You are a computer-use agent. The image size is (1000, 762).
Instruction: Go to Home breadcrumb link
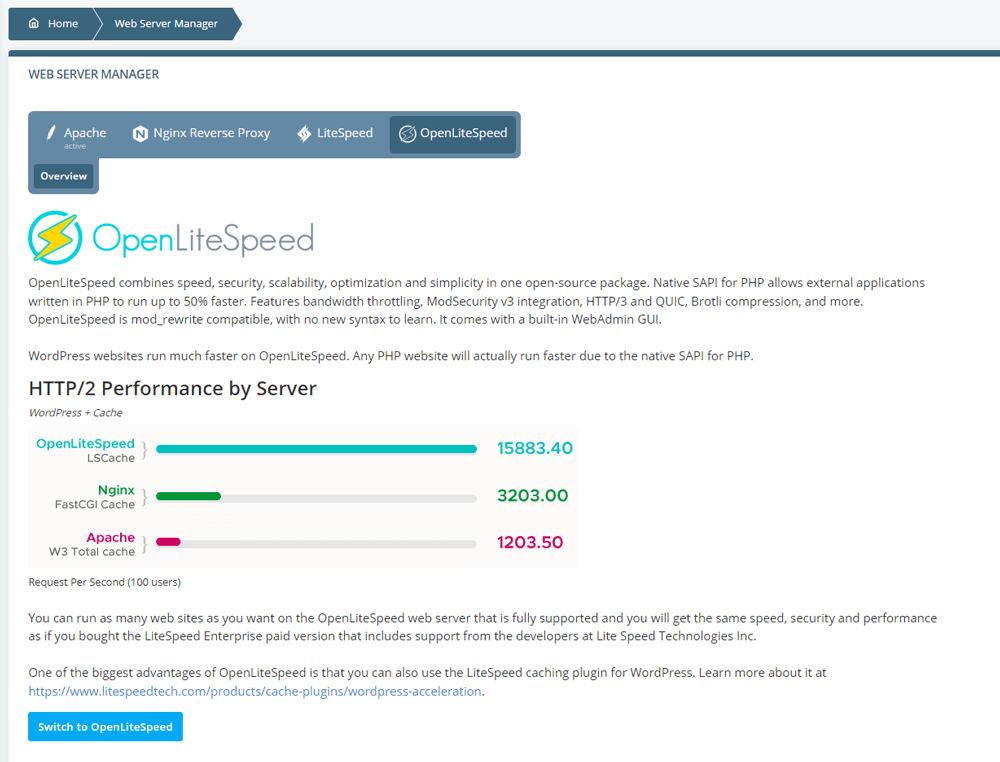click(x=54, y=24)
